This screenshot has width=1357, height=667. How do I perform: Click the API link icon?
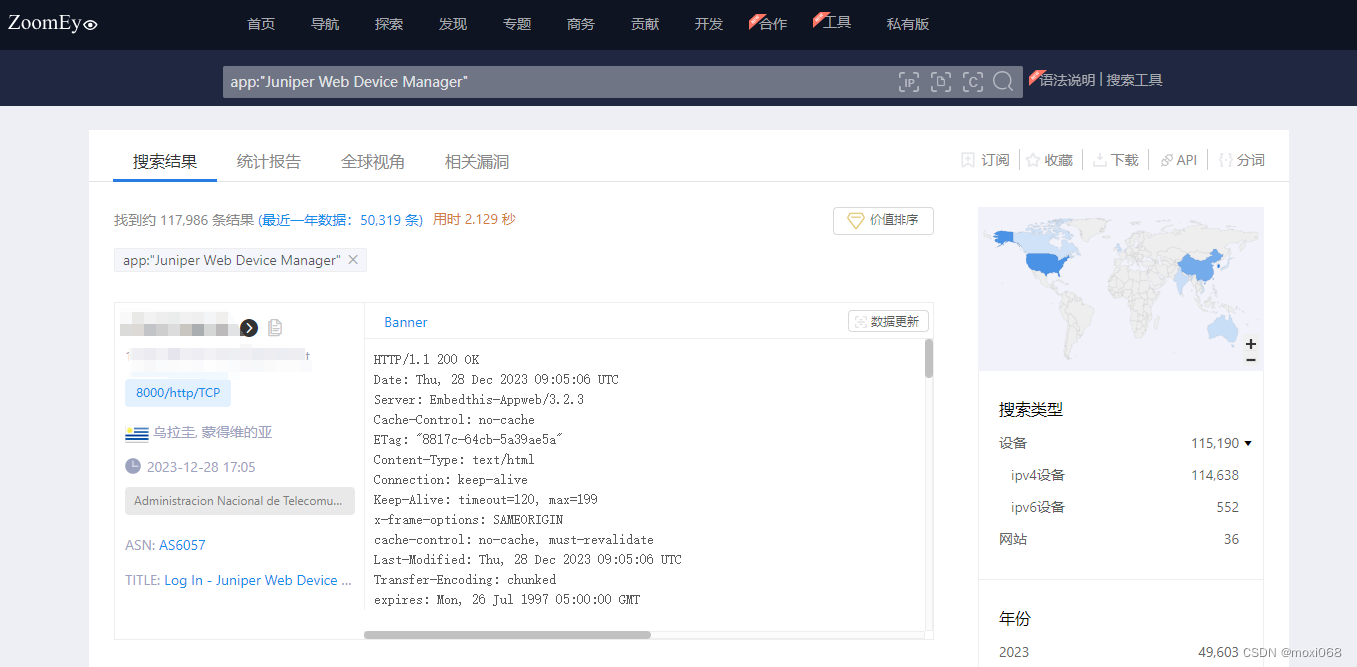[1166, 160]
